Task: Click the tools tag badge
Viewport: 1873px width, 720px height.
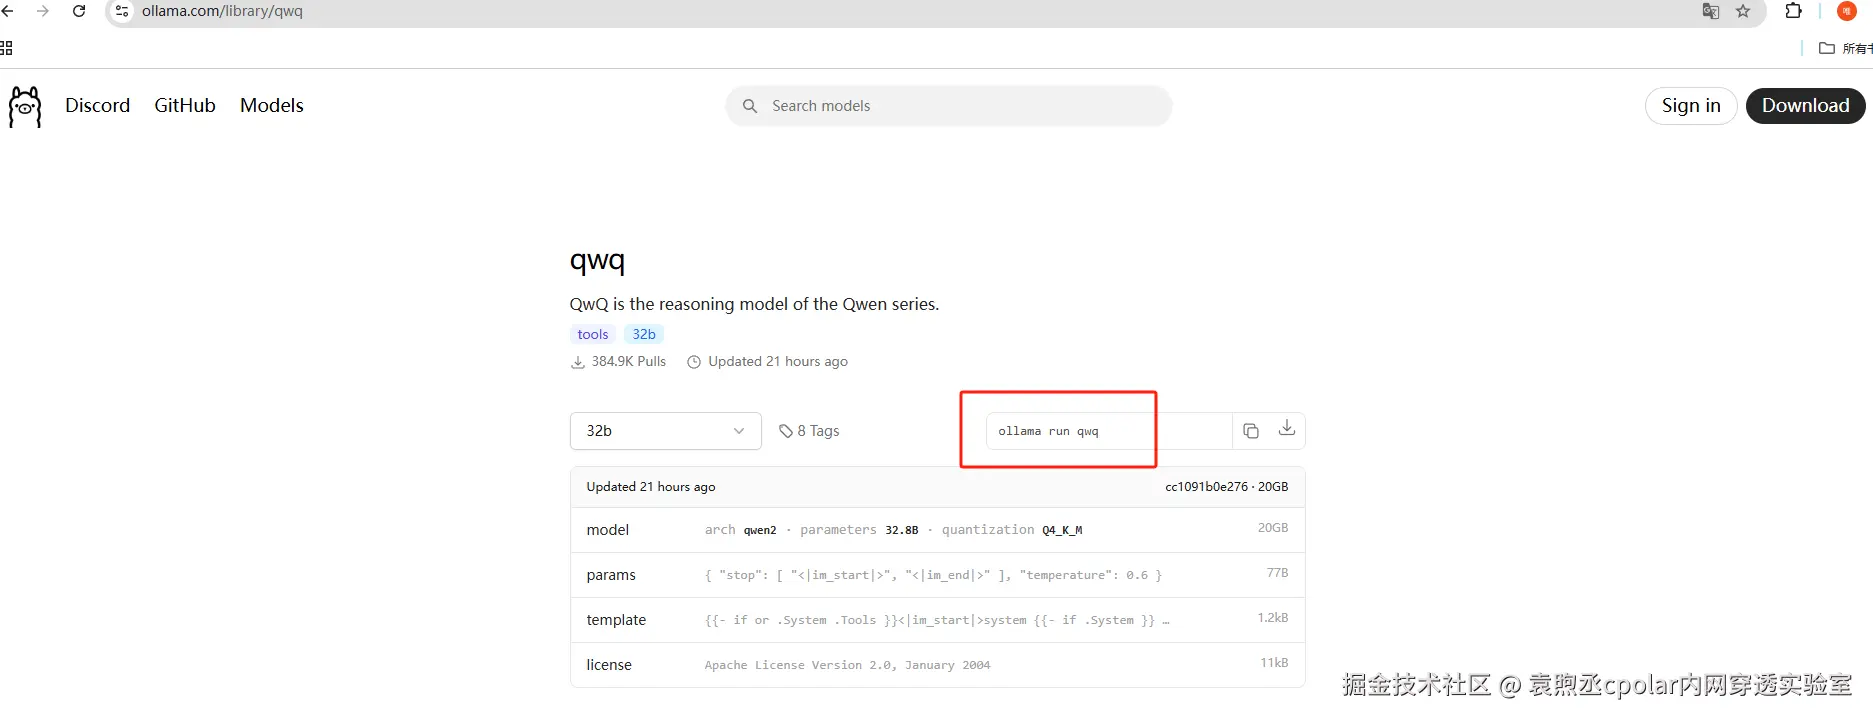Action: (593, 334)
